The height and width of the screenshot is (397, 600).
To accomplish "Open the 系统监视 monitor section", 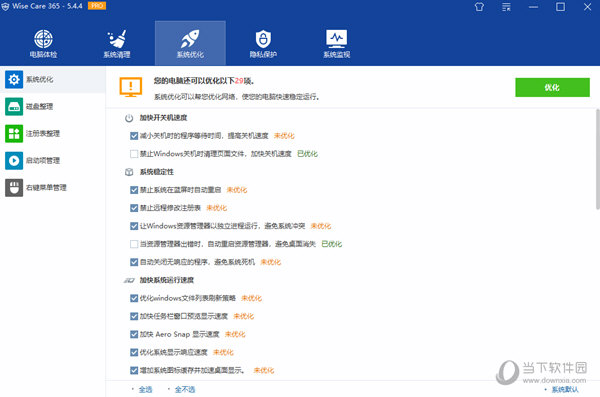I will click(x=337, y=43).
